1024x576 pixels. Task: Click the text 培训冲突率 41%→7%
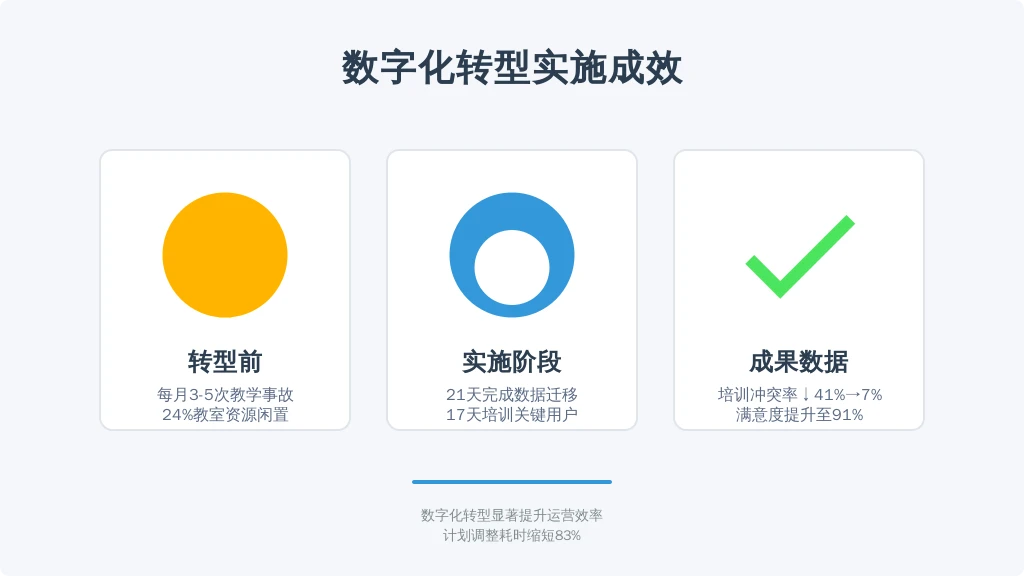pyautogui.click(x=799, y=394)
